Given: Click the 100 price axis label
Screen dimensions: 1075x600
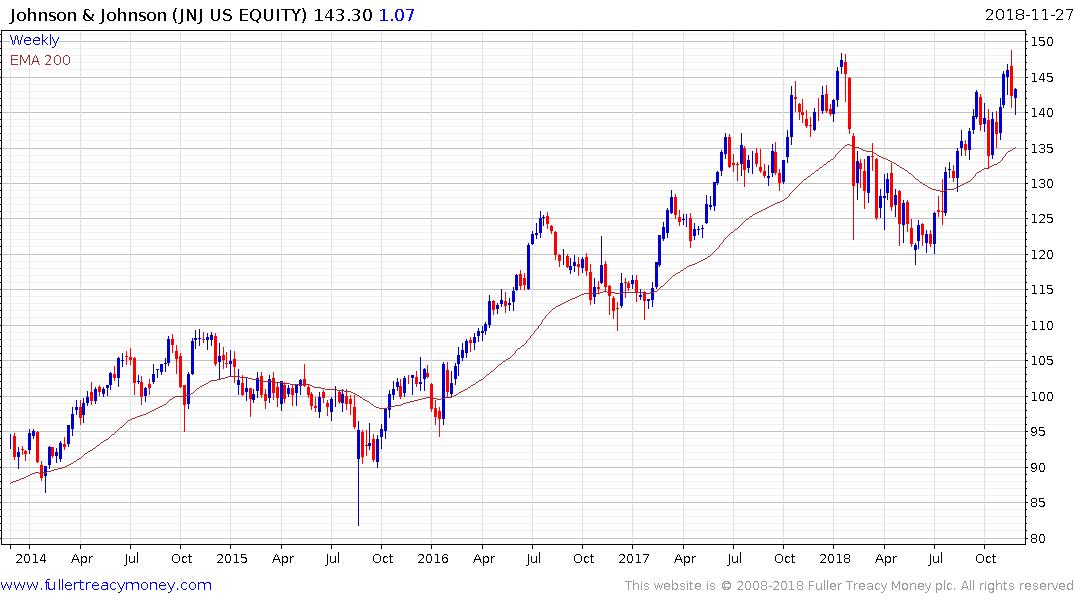Looking at the screenshot, I should 1042,396.
